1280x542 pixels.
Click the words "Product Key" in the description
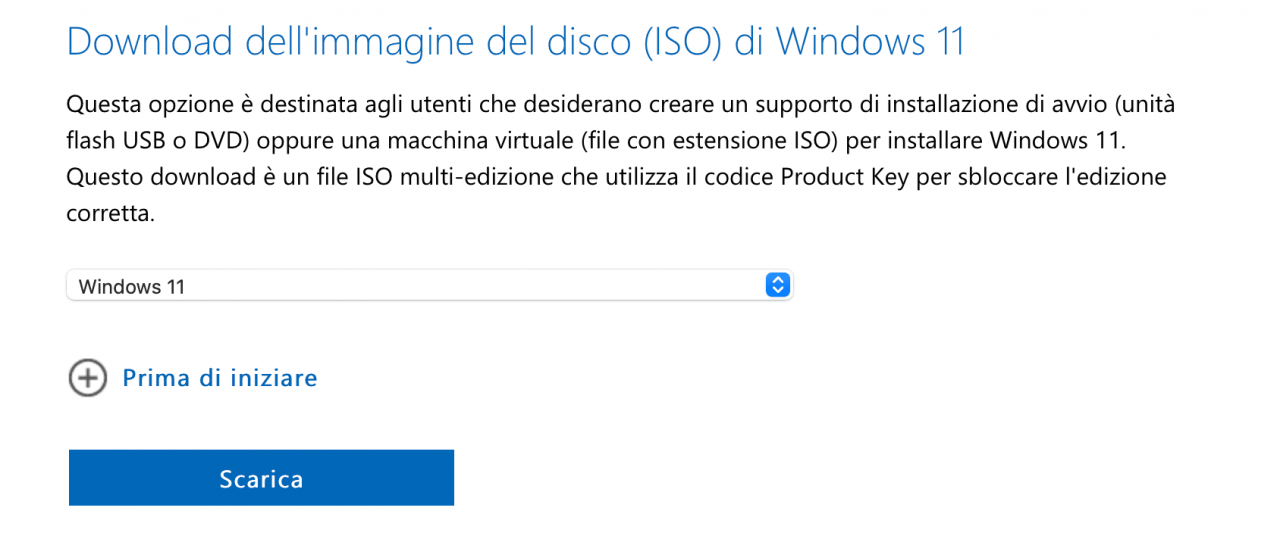[x=840, y=178]
